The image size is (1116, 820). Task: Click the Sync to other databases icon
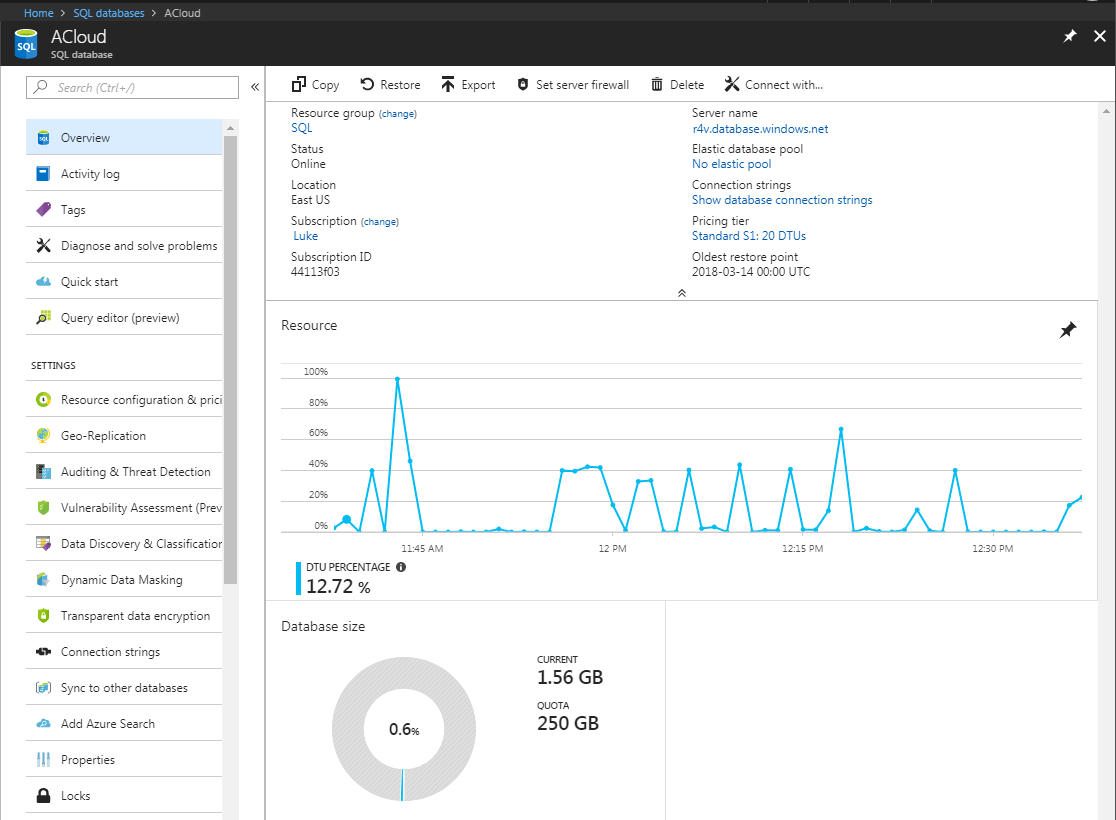pos(43,688)
